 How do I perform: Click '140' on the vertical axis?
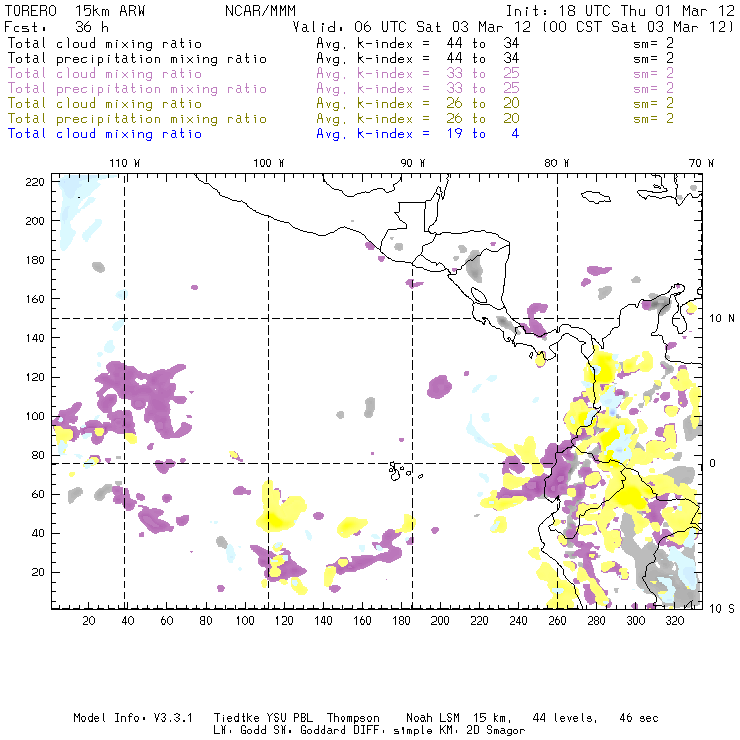pyautogui.click(x=35, y=338)
